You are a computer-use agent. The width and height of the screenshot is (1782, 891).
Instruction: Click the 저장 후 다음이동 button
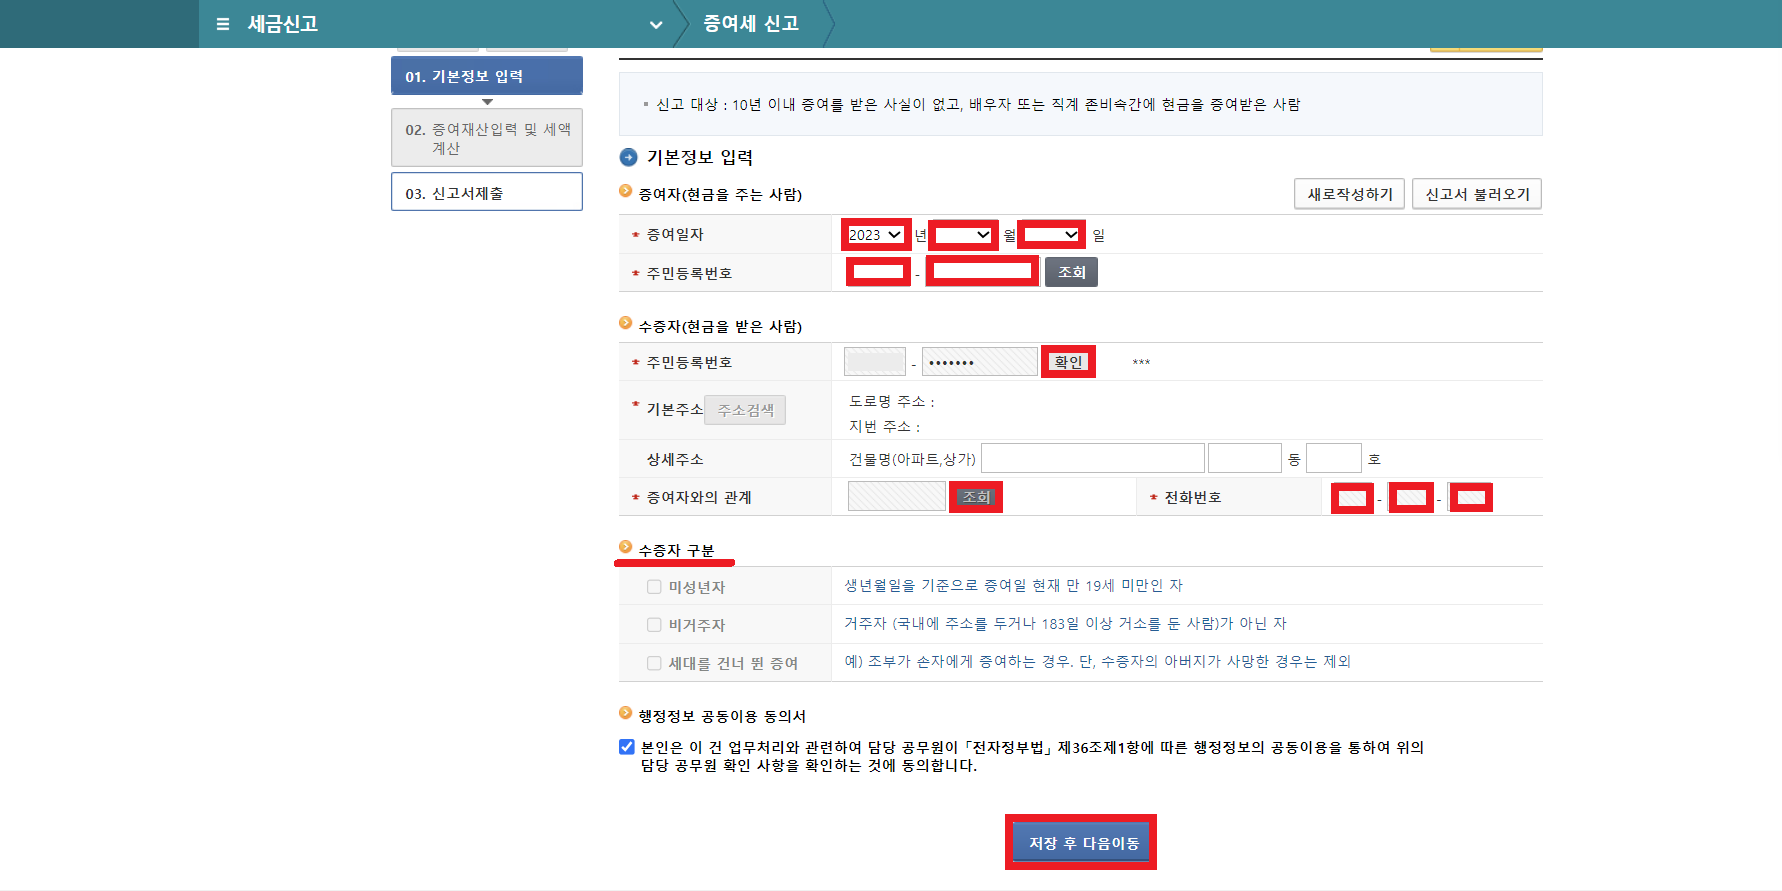coord(1083,843)
